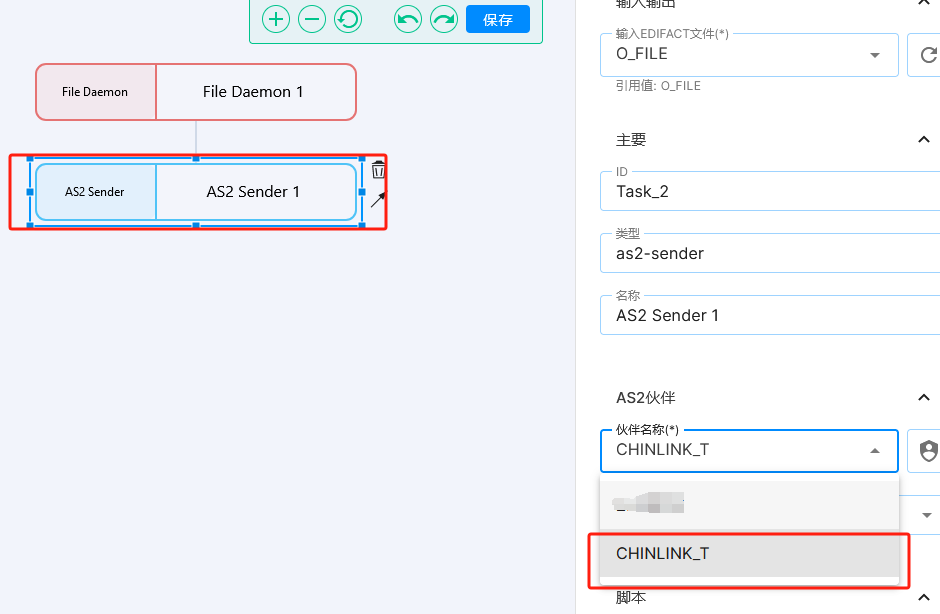Collapse the 伙伴名称 dropdown arrow
Screen dimensions: 940x614
[875, 451]
